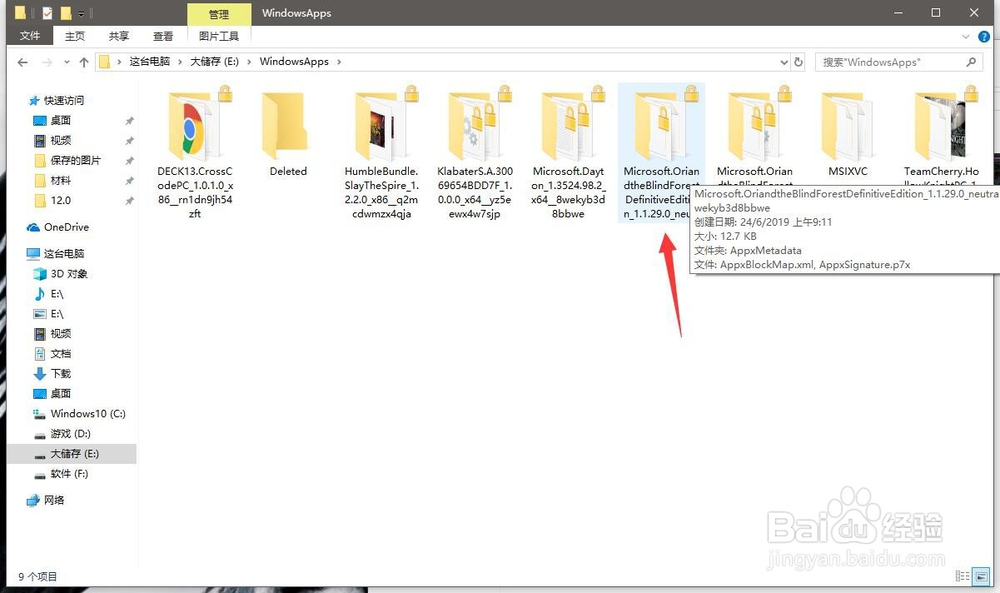Open the 共享 ribbon tab

click(x=119, y=36)
